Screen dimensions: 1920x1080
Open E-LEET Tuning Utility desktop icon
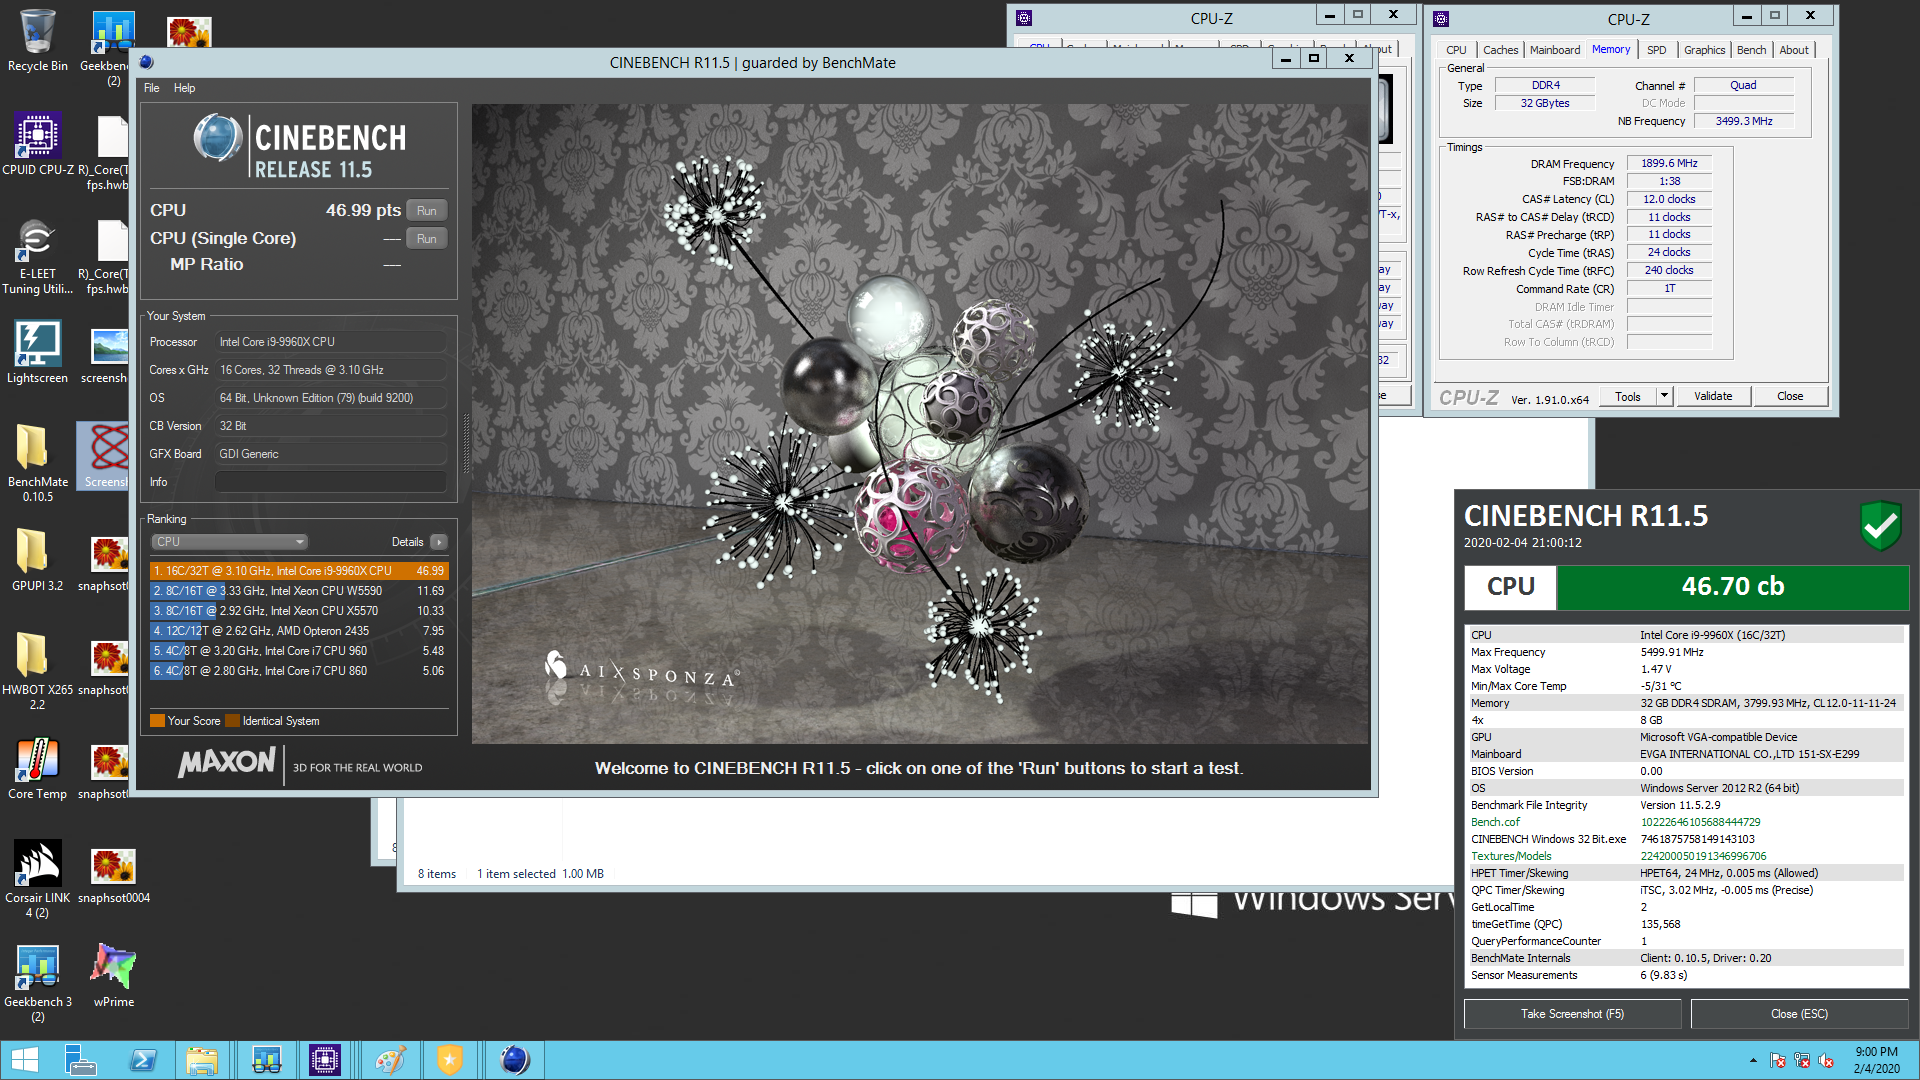point(38,257)
